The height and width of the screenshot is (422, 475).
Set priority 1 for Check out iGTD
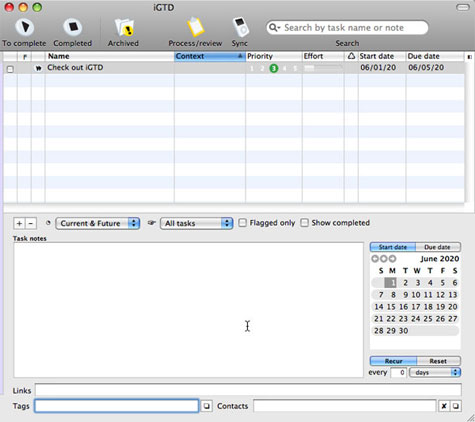pos(252,68)
